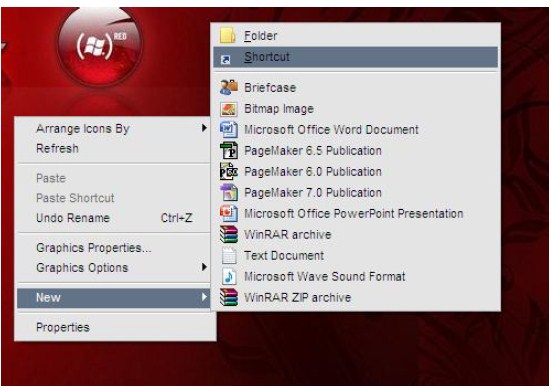Click the Ctrl+Z shortcut hint text
The image size is (552, 390).
pyautogui.click(x=176, y=218)
